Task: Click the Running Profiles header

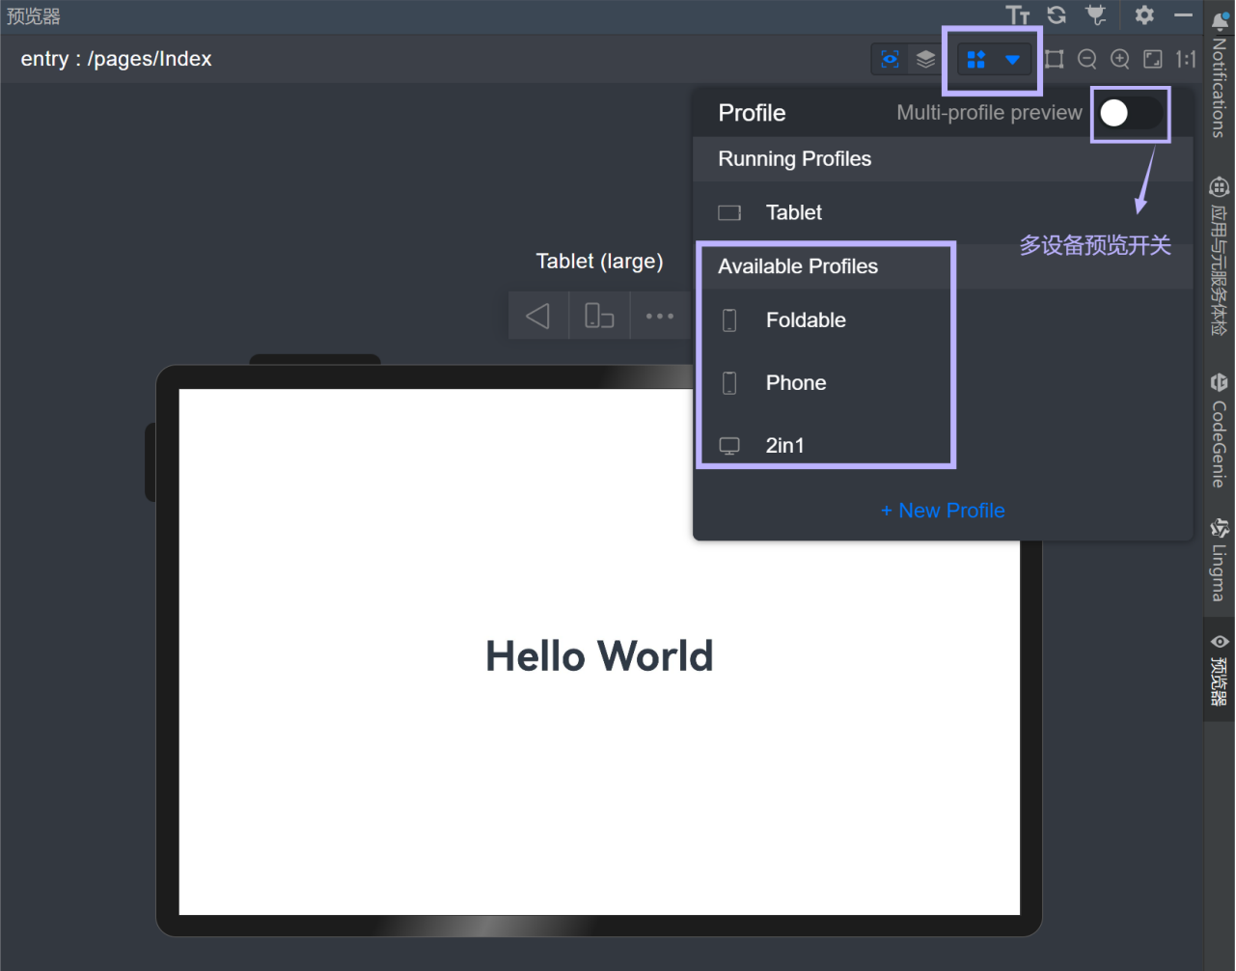Action: [794, 159]
